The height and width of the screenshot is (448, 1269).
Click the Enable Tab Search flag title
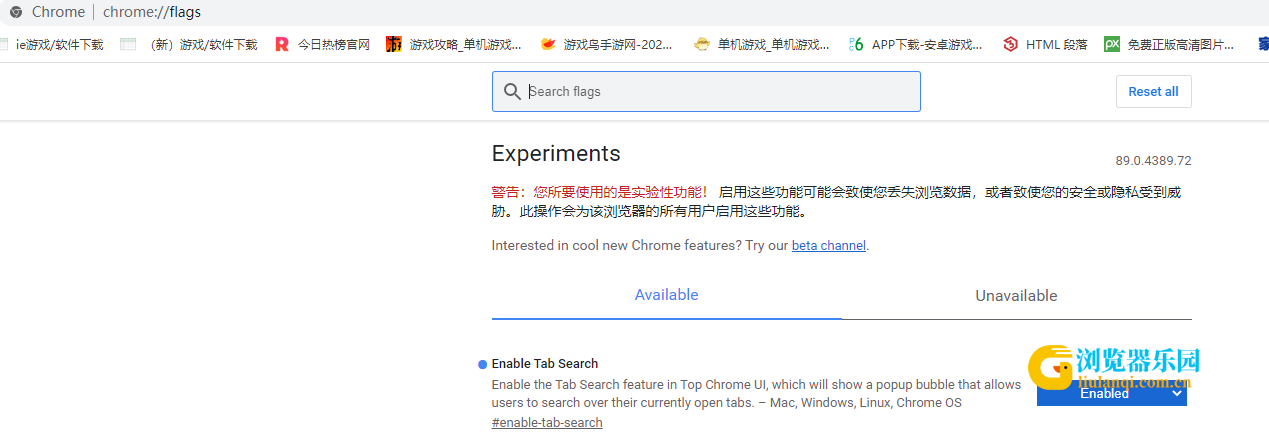(x=545, y=363)
